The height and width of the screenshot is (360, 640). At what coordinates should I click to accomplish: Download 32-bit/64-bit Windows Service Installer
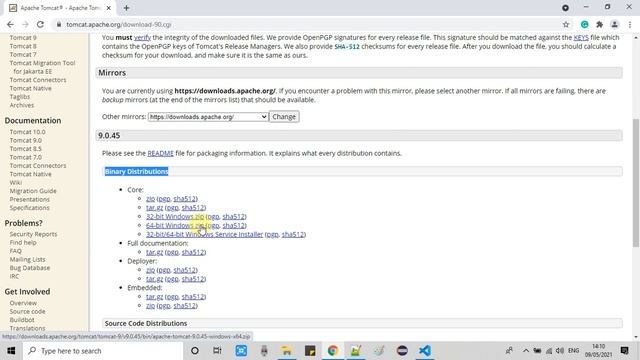tap(204, 235)
